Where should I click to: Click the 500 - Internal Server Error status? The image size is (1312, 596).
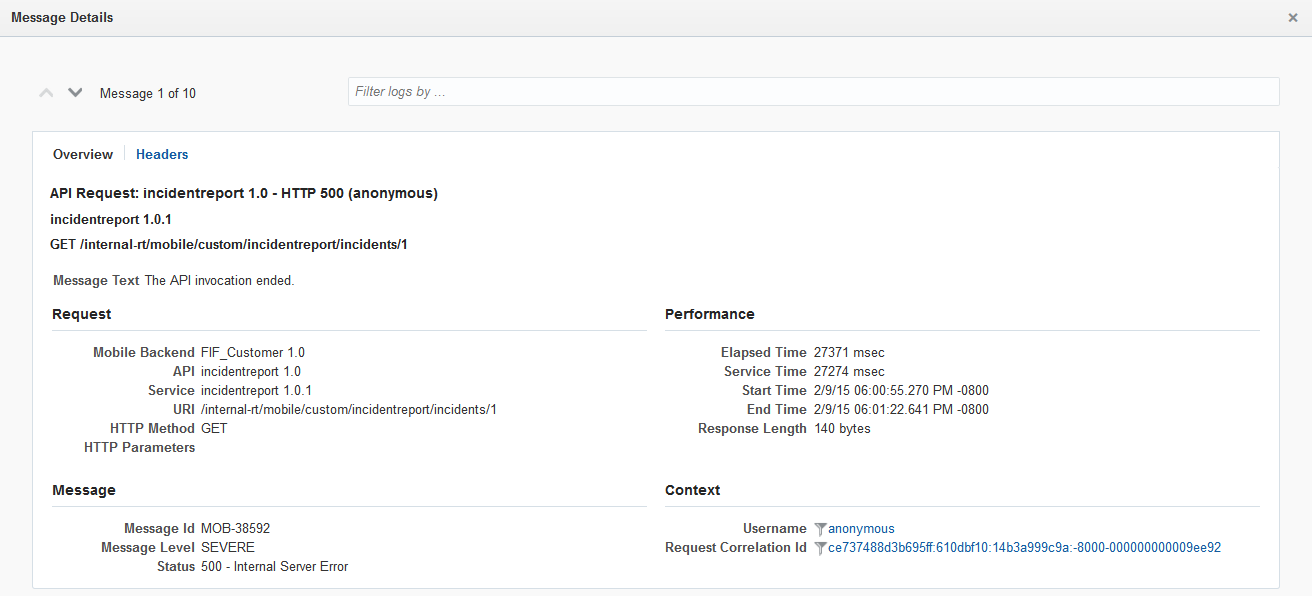coord(274,567)
